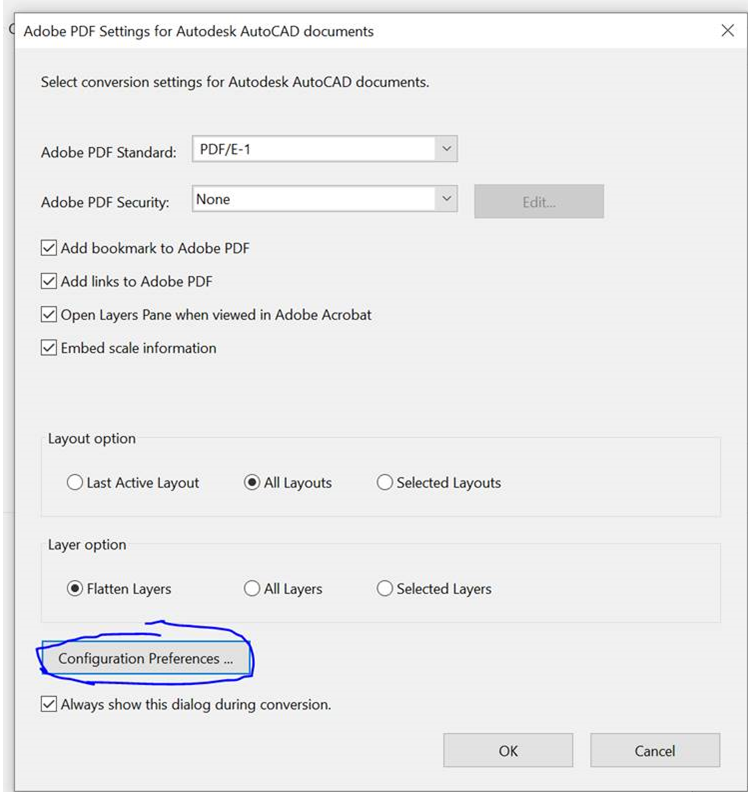Select Last Active Layout option
Viewport: 748px width, 792px height.
point(75,483)
